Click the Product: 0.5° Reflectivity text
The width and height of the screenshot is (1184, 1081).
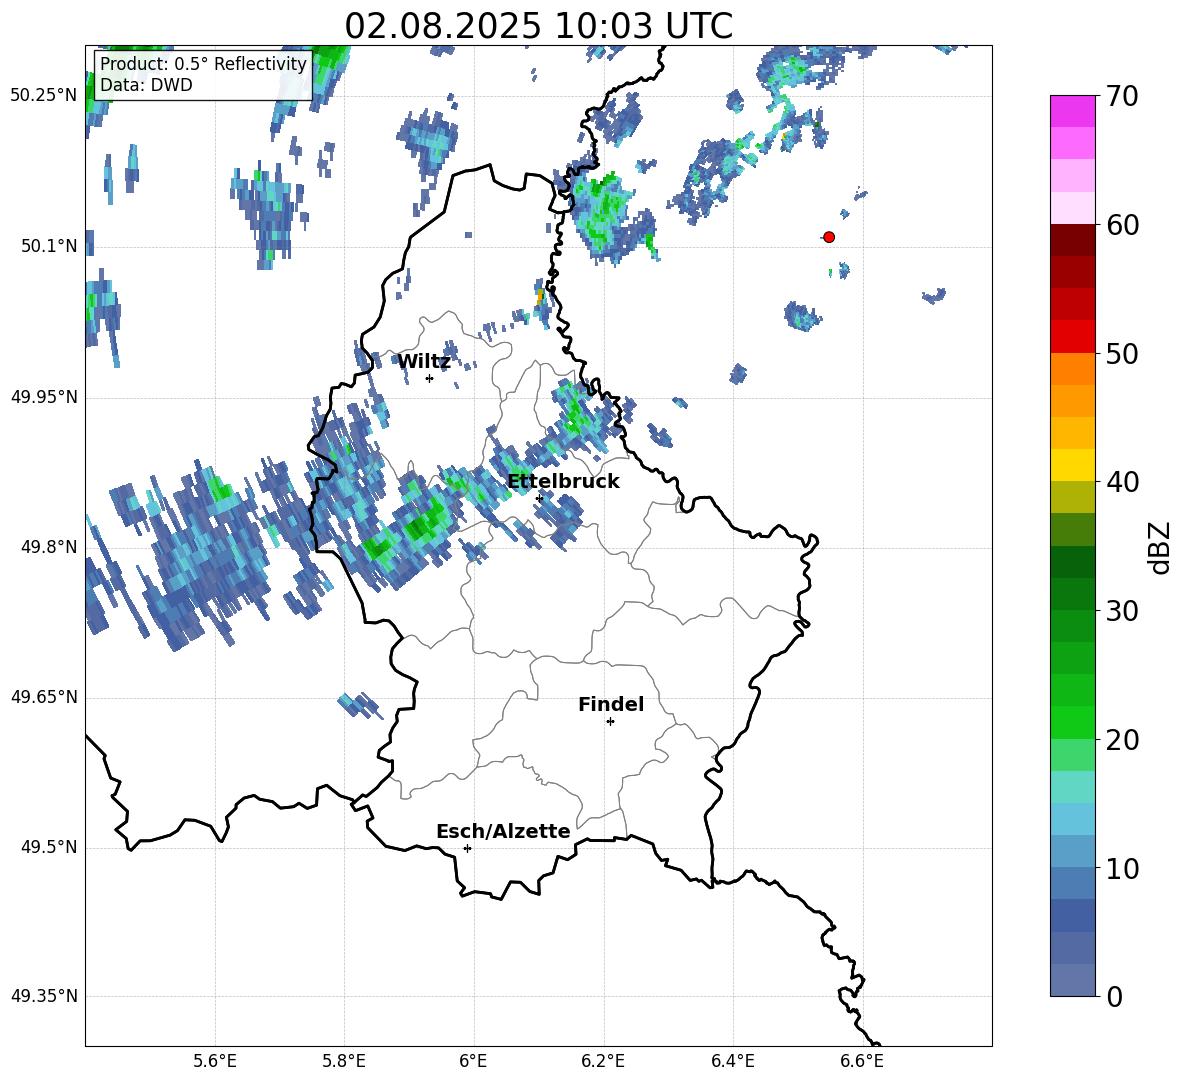point(204,64)
